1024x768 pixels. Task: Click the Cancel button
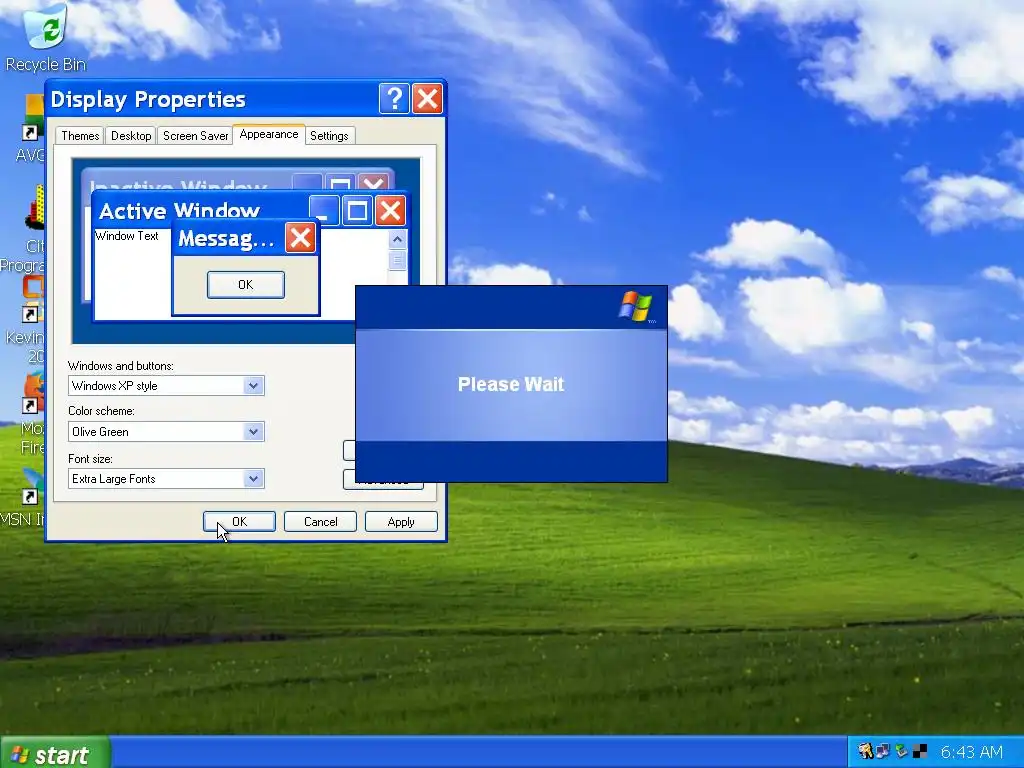coord(320,521)
